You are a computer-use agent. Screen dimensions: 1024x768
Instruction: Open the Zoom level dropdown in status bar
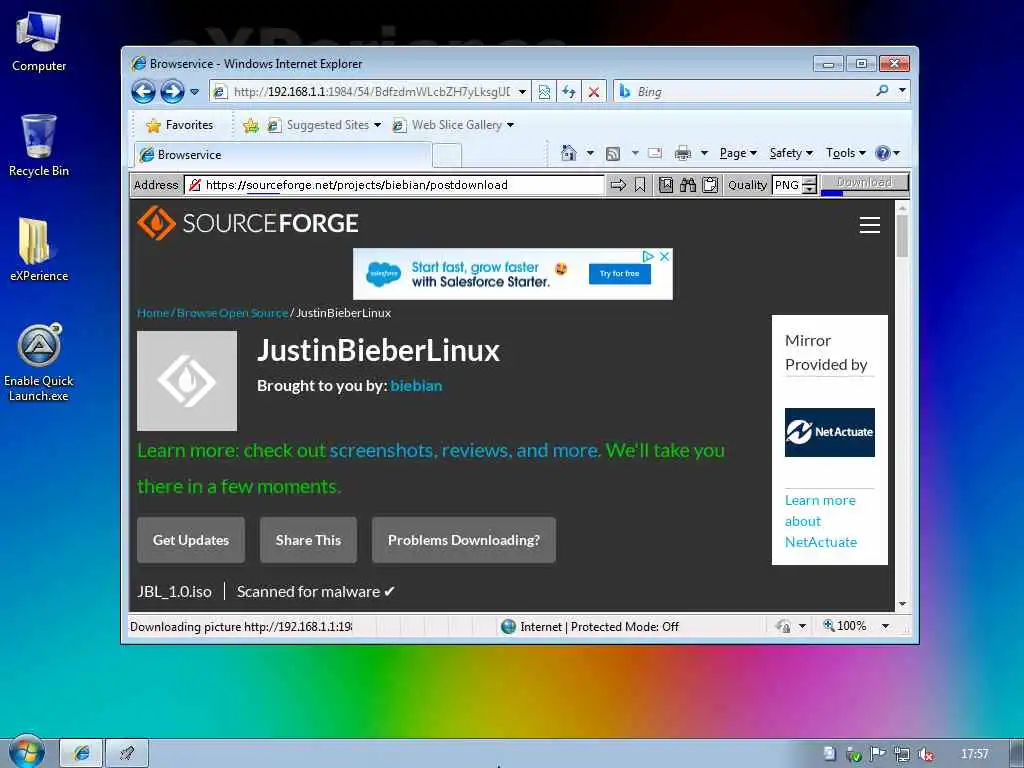coord(885,626)
